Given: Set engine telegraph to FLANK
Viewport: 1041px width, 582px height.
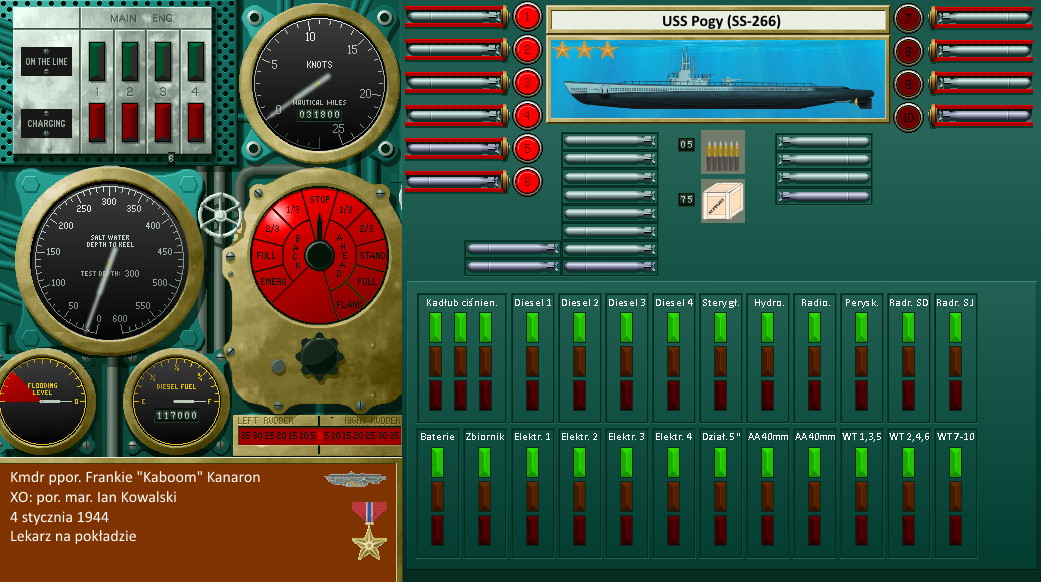Looking at the screenshot, I should click(x=345, y=303).
